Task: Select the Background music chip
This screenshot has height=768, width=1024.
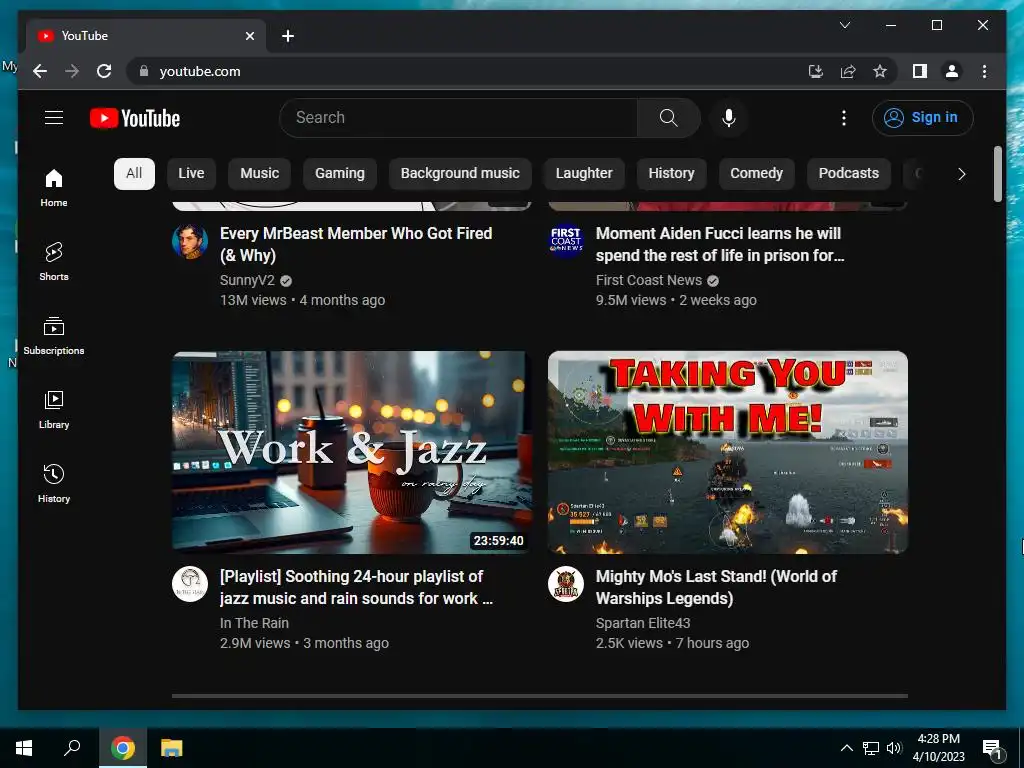Action: pyautogui.click(x=460, y=173)
